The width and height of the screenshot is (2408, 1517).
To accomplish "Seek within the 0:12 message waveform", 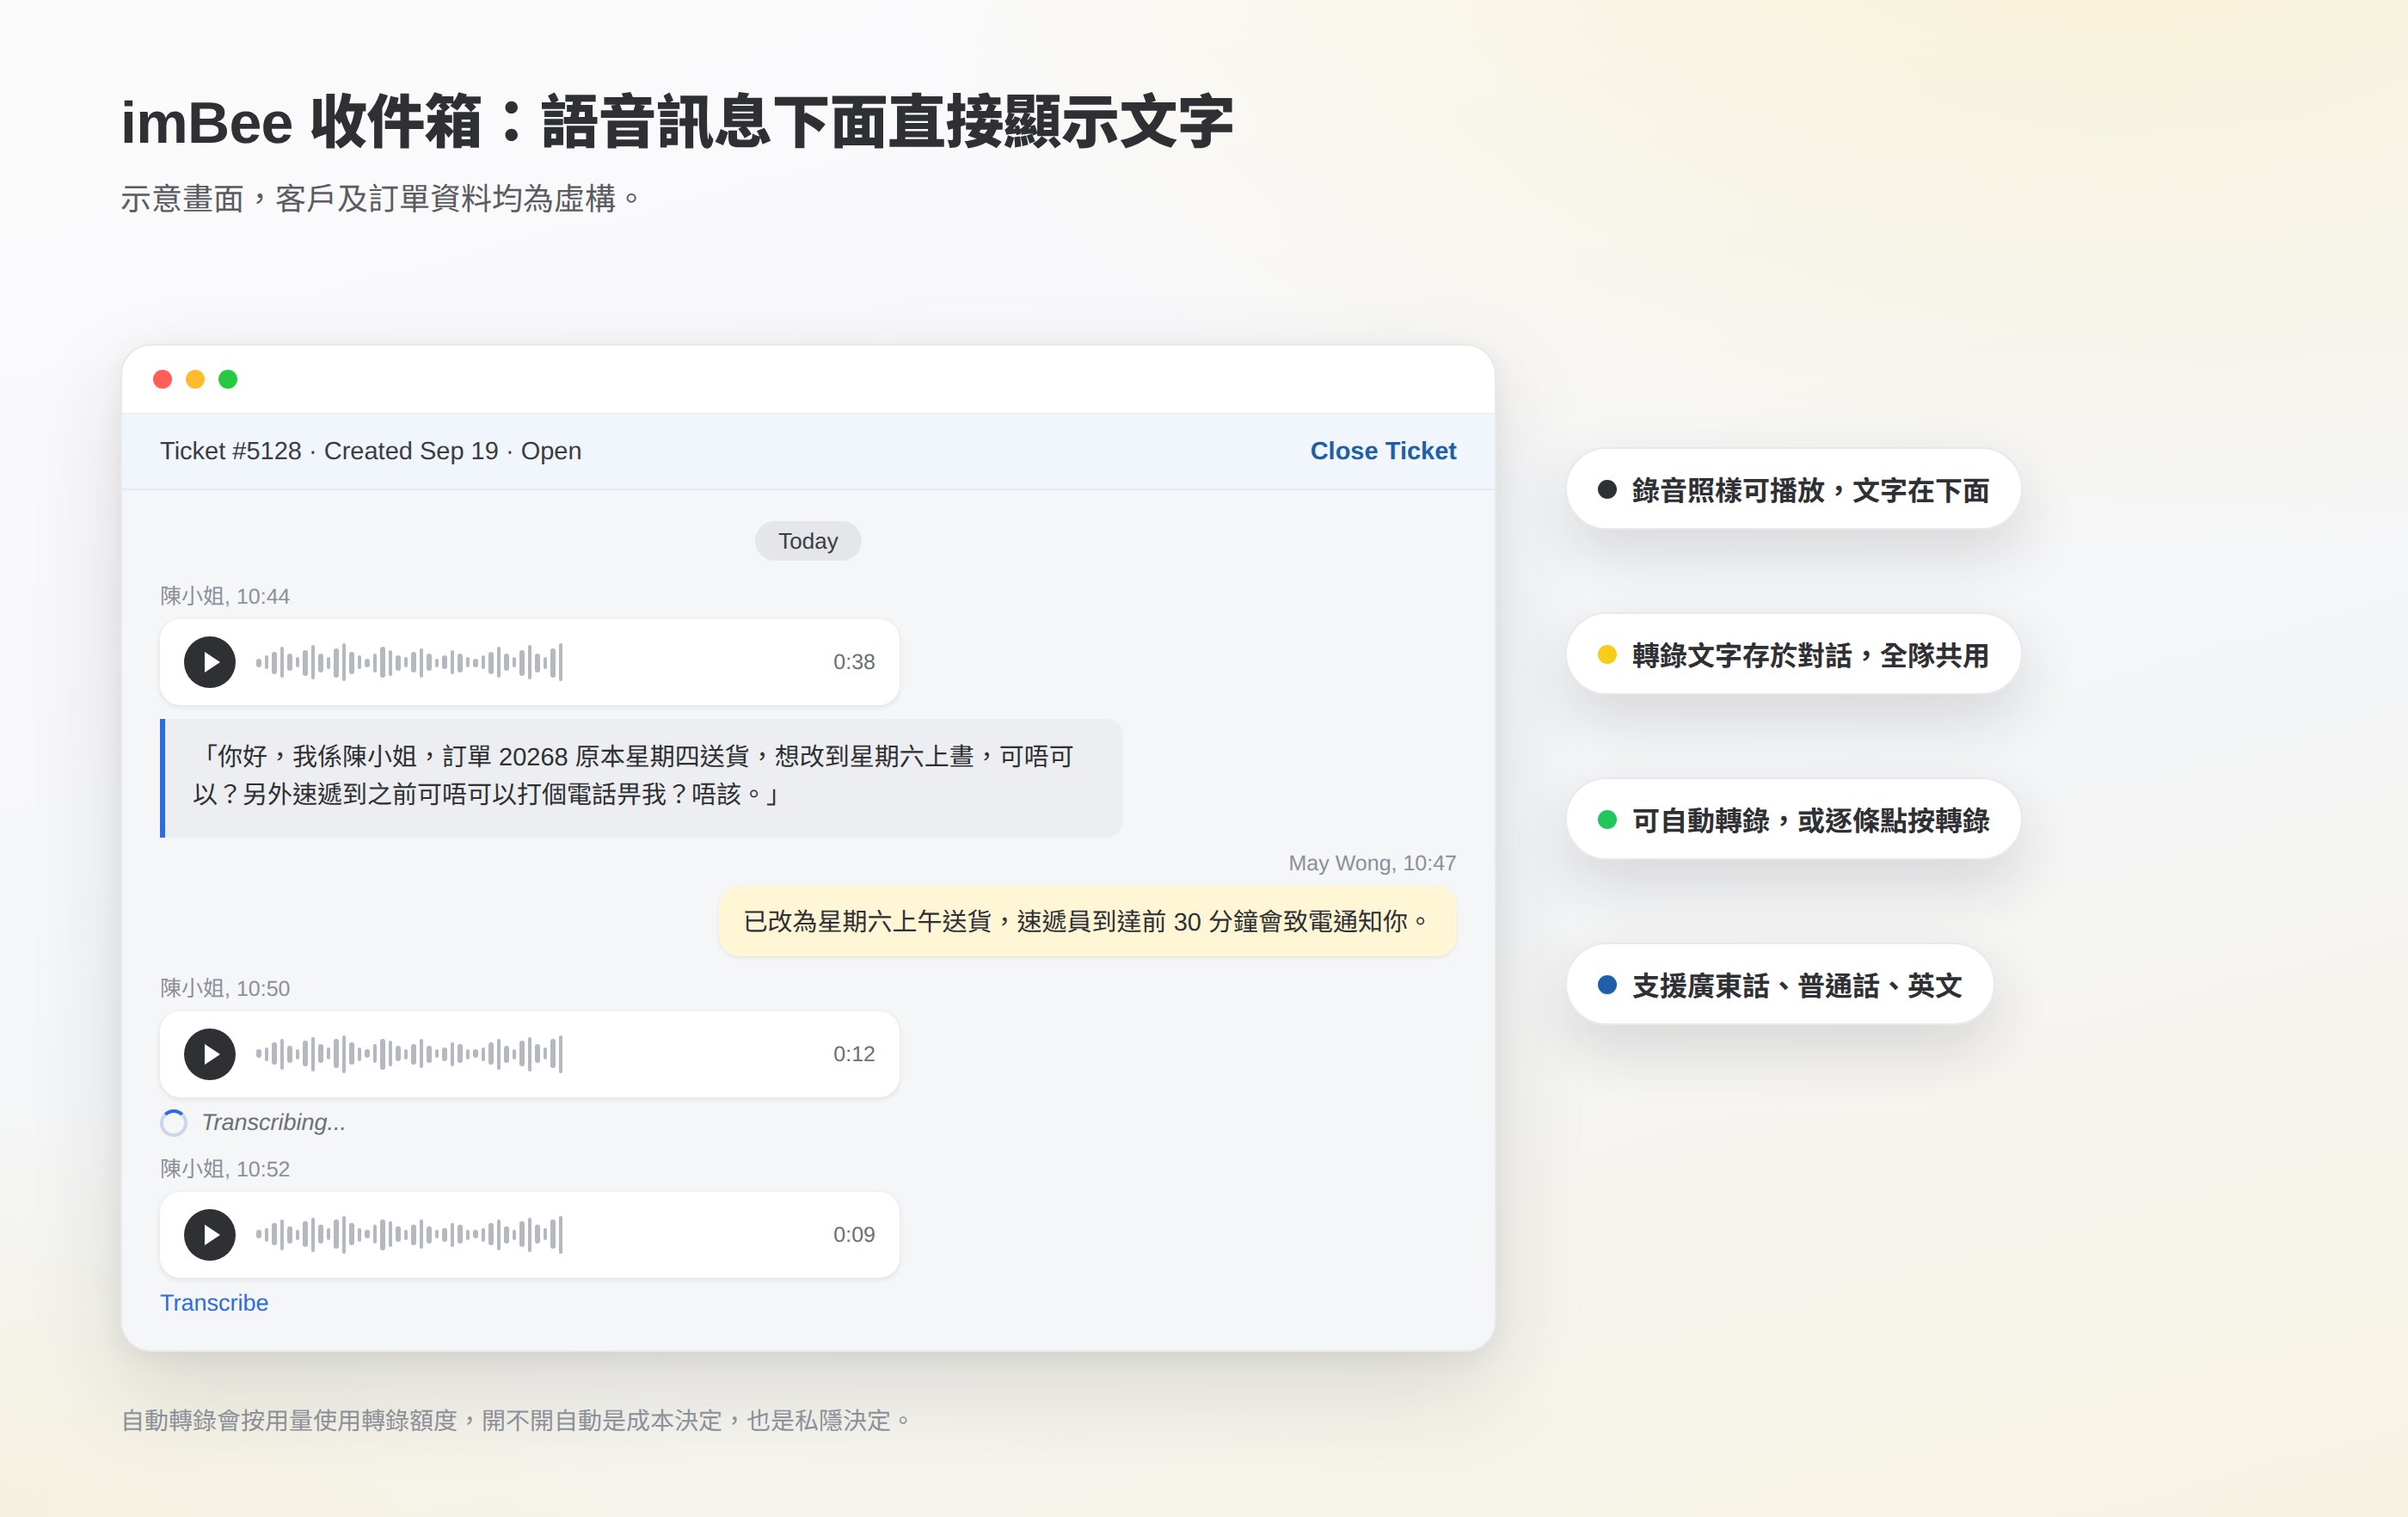I will [409, 1054].
